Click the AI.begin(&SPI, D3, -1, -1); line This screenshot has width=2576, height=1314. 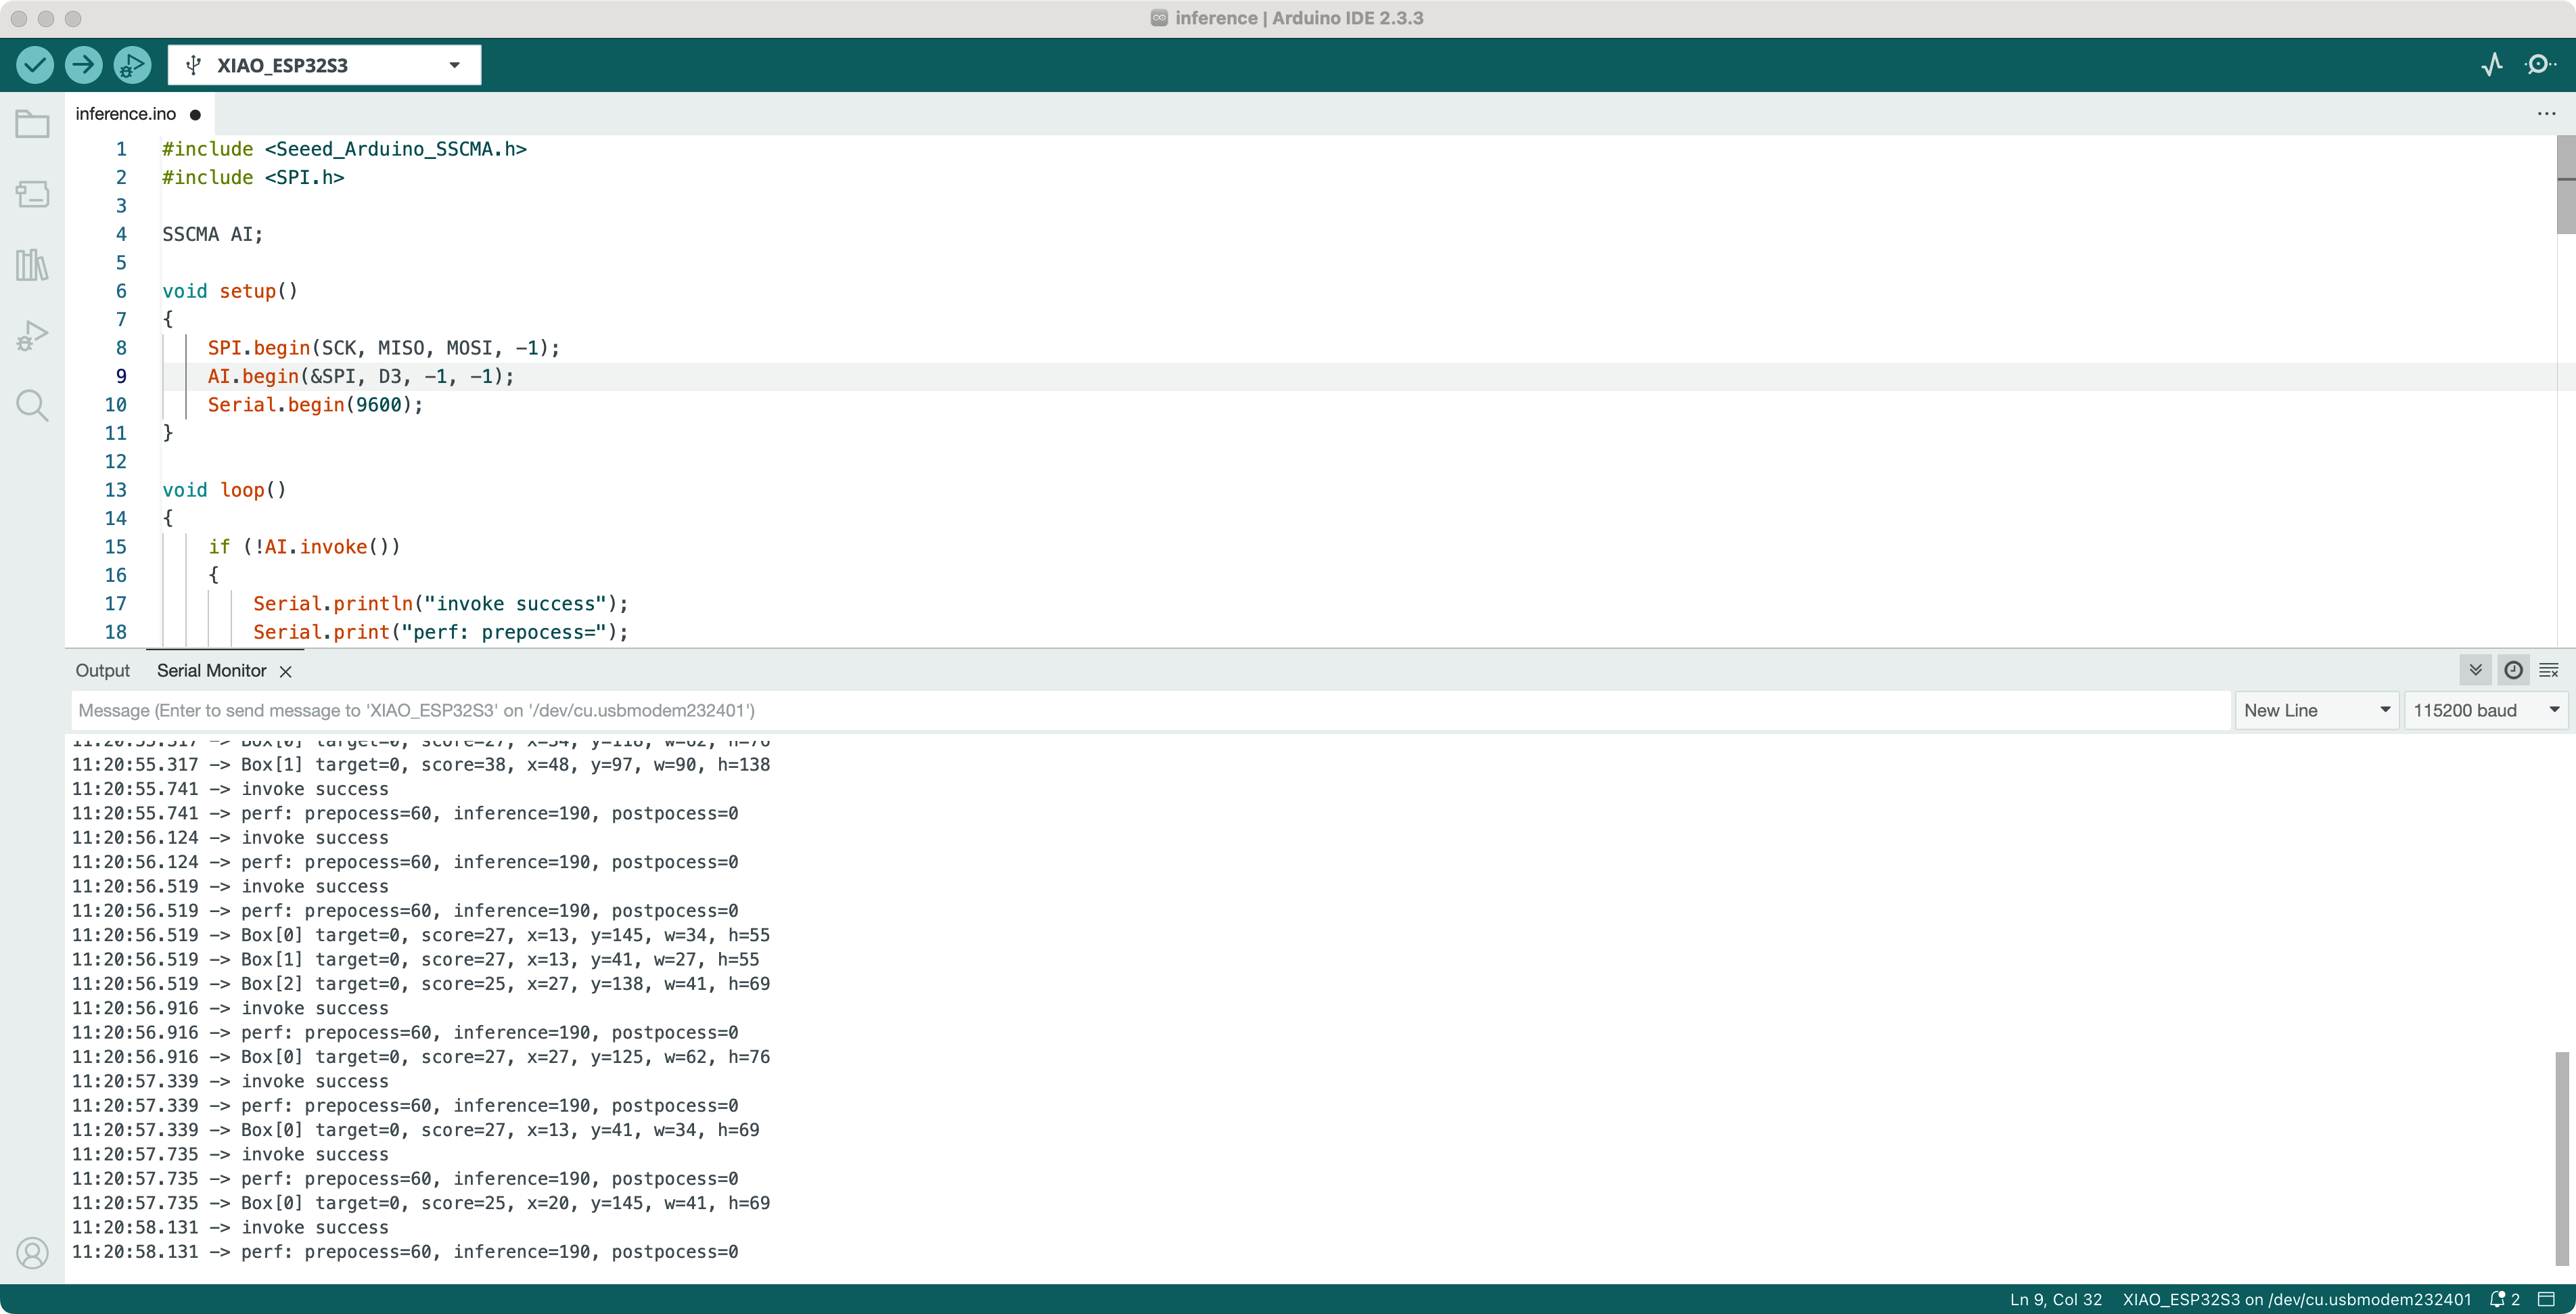(x=360, y=377)
